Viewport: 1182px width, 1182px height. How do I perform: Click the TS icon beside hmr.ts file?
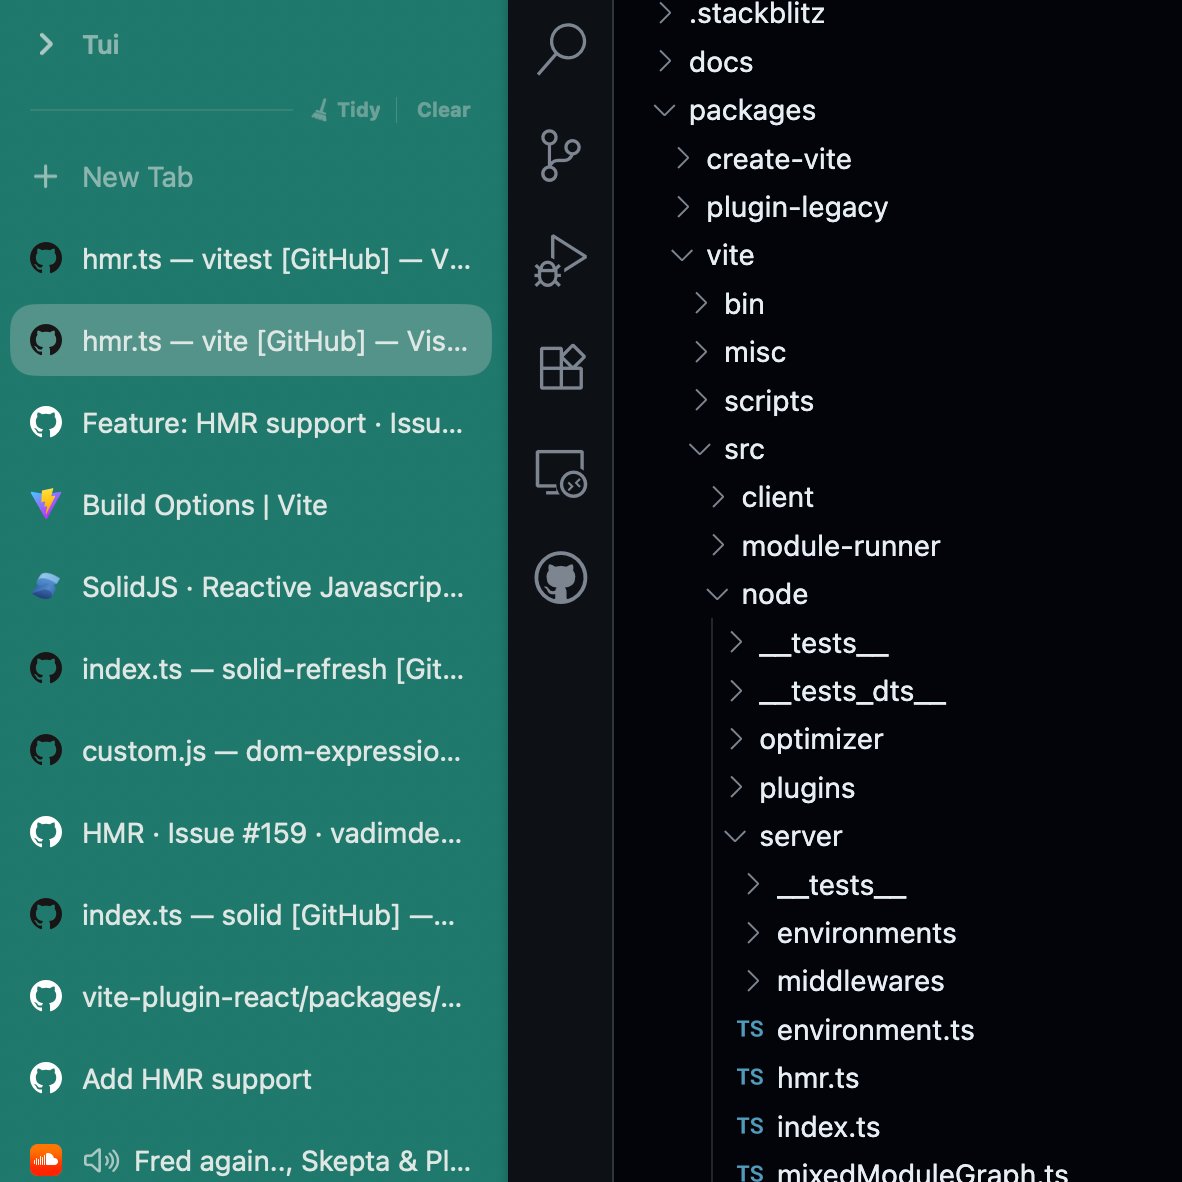[749, 1077]
